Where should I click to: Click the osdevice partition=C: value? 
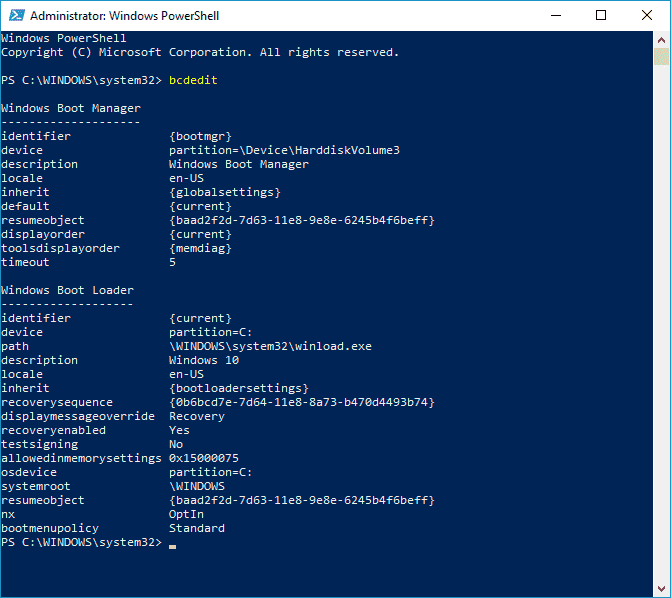click(x=211, y=472)
